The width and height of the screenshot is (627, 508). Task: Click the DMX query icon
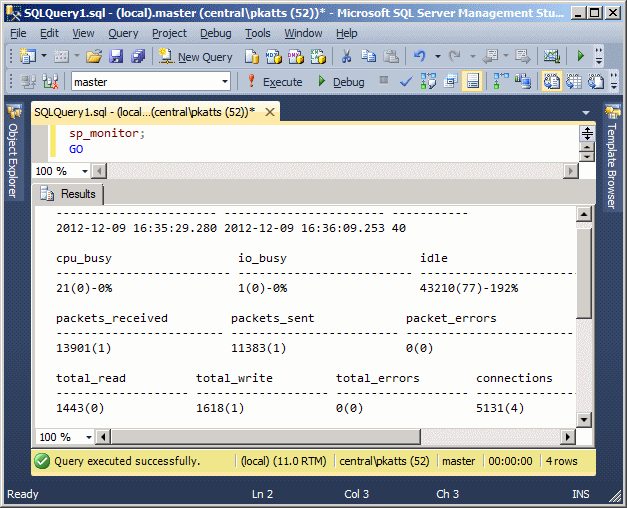click(x=296, y=56)
